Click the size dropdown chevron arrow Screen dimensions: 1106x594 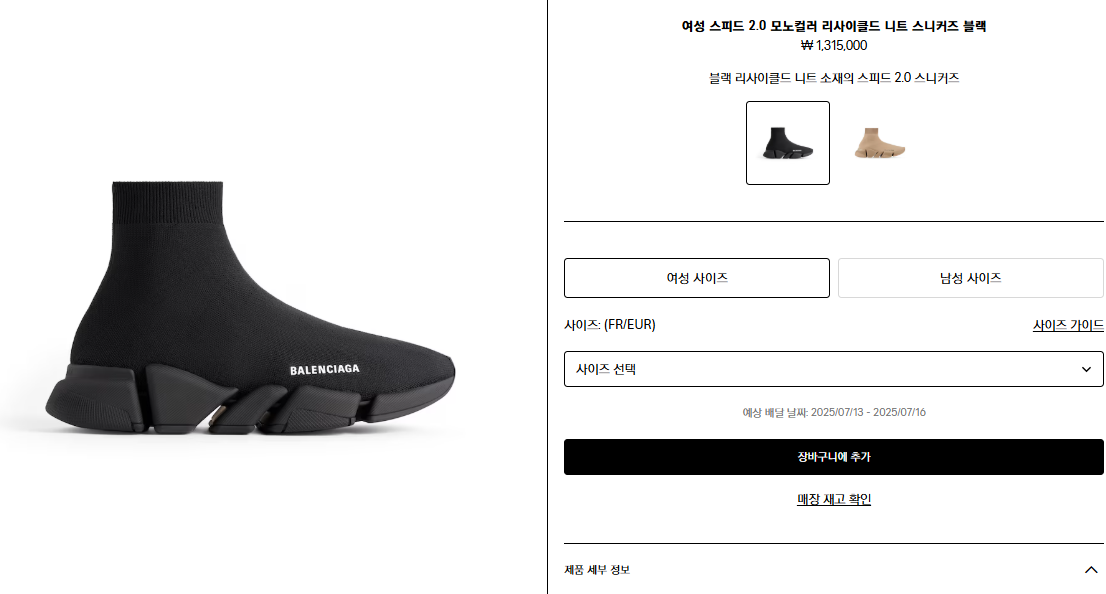click(x=1087, y=369)
